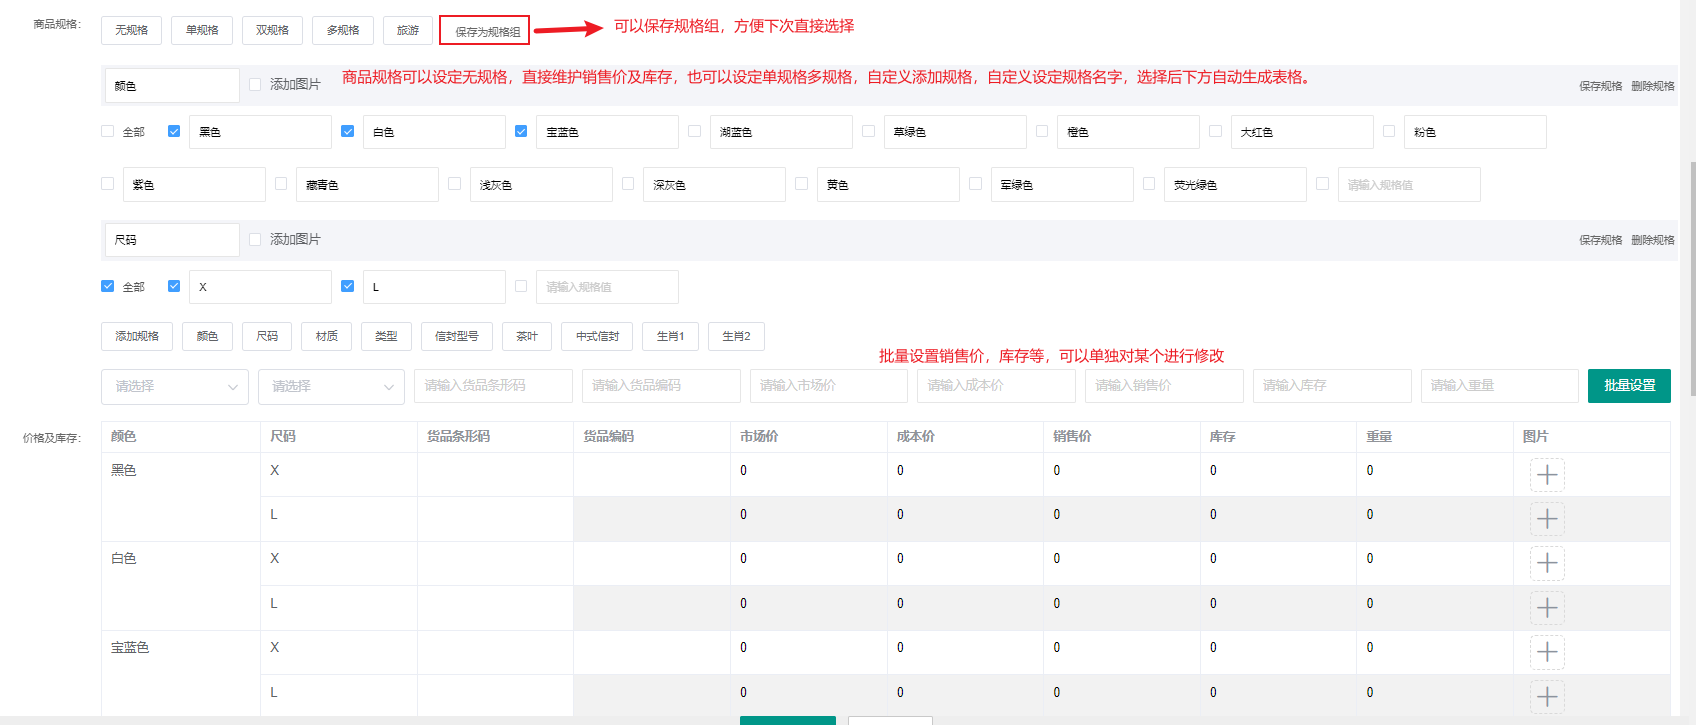Click 删除规格 in the 尺码 row
Viewport: 1696px width, 725px height.
click(x=1652, y=240)
